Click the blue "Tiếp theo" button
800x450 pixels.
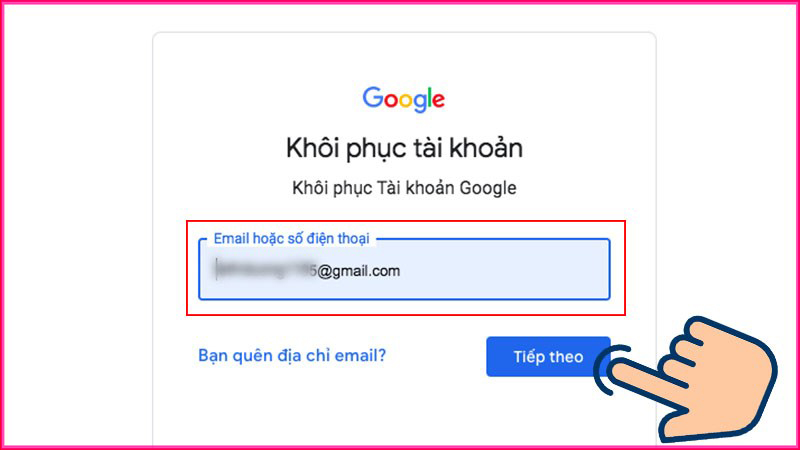pos(548,357)
